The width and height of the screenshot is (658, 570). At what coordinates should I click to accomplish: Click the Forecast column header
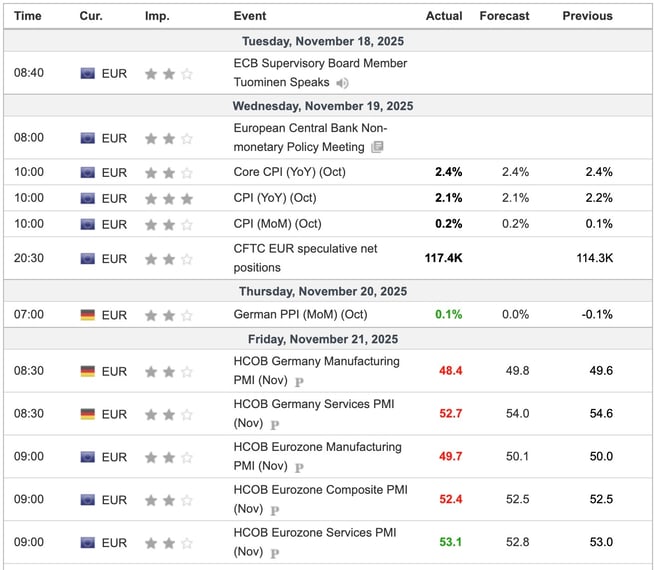pos(504,16)
